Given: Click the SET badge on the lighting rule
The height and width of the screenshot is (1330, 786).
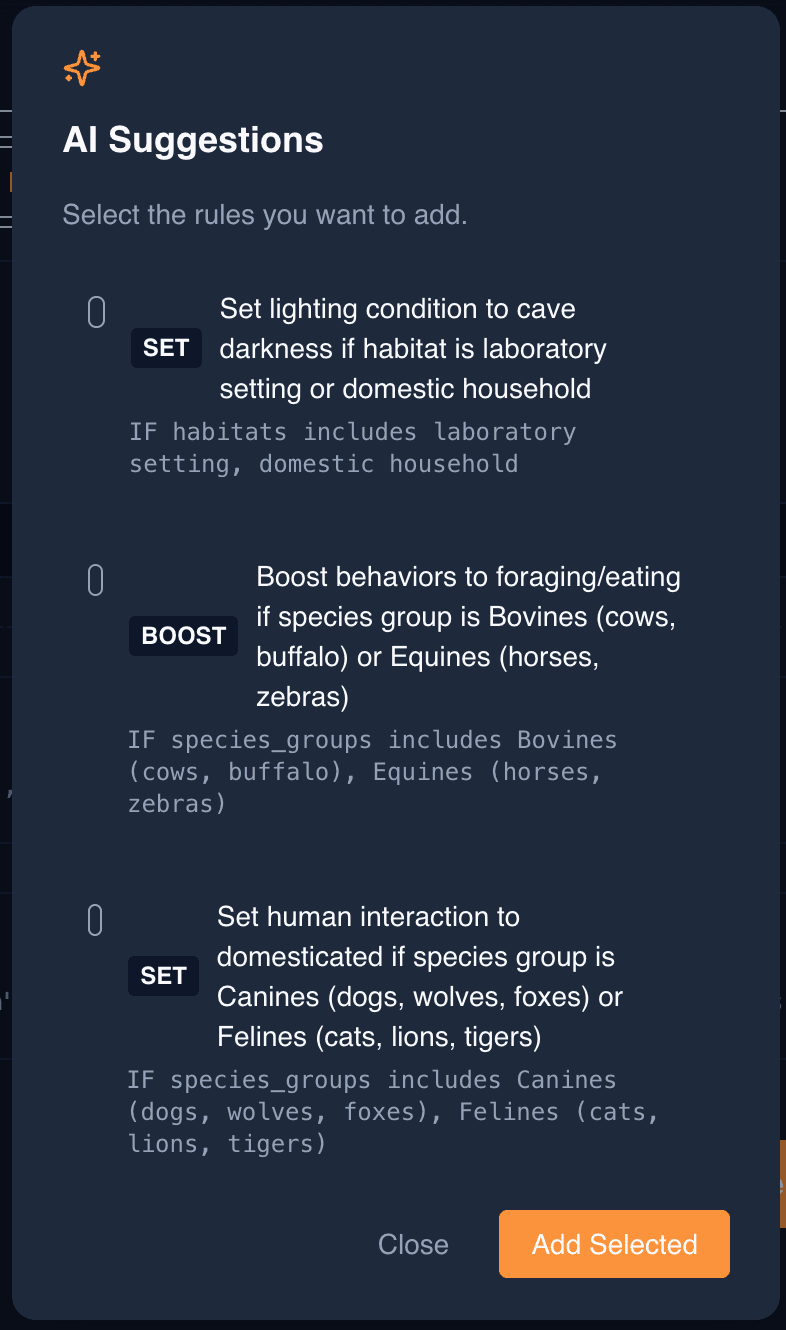Looking at the screenshot, I should coord(166,347).
